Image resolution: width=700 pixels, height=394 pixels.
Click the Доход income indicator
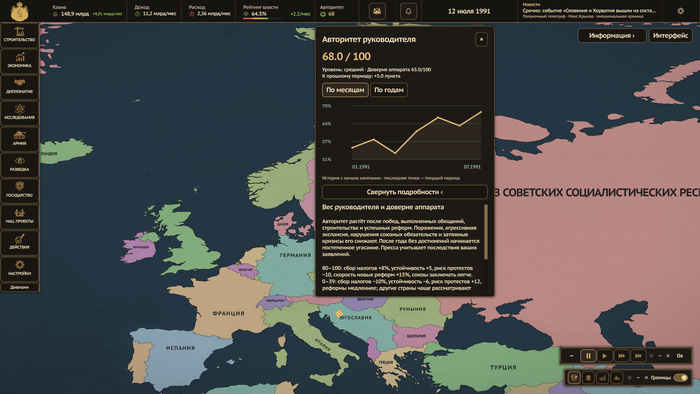[x=155, y=11]
